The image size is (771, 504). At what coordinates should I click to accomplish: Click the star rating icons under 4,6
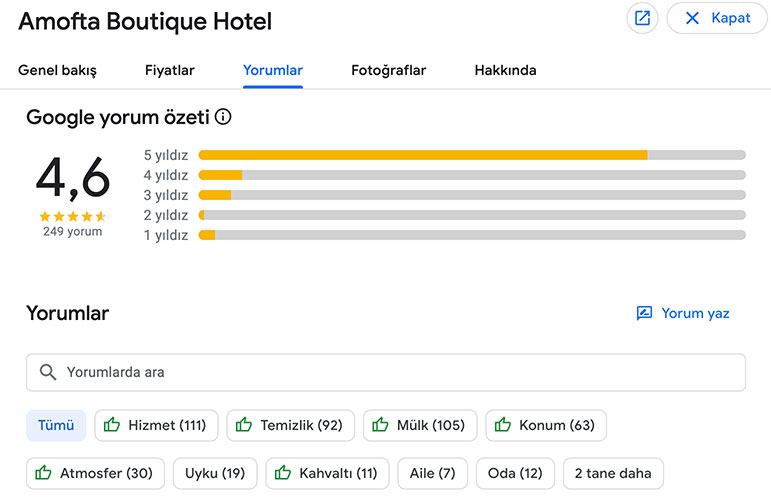pyautogui.click(x=72, y=216)
